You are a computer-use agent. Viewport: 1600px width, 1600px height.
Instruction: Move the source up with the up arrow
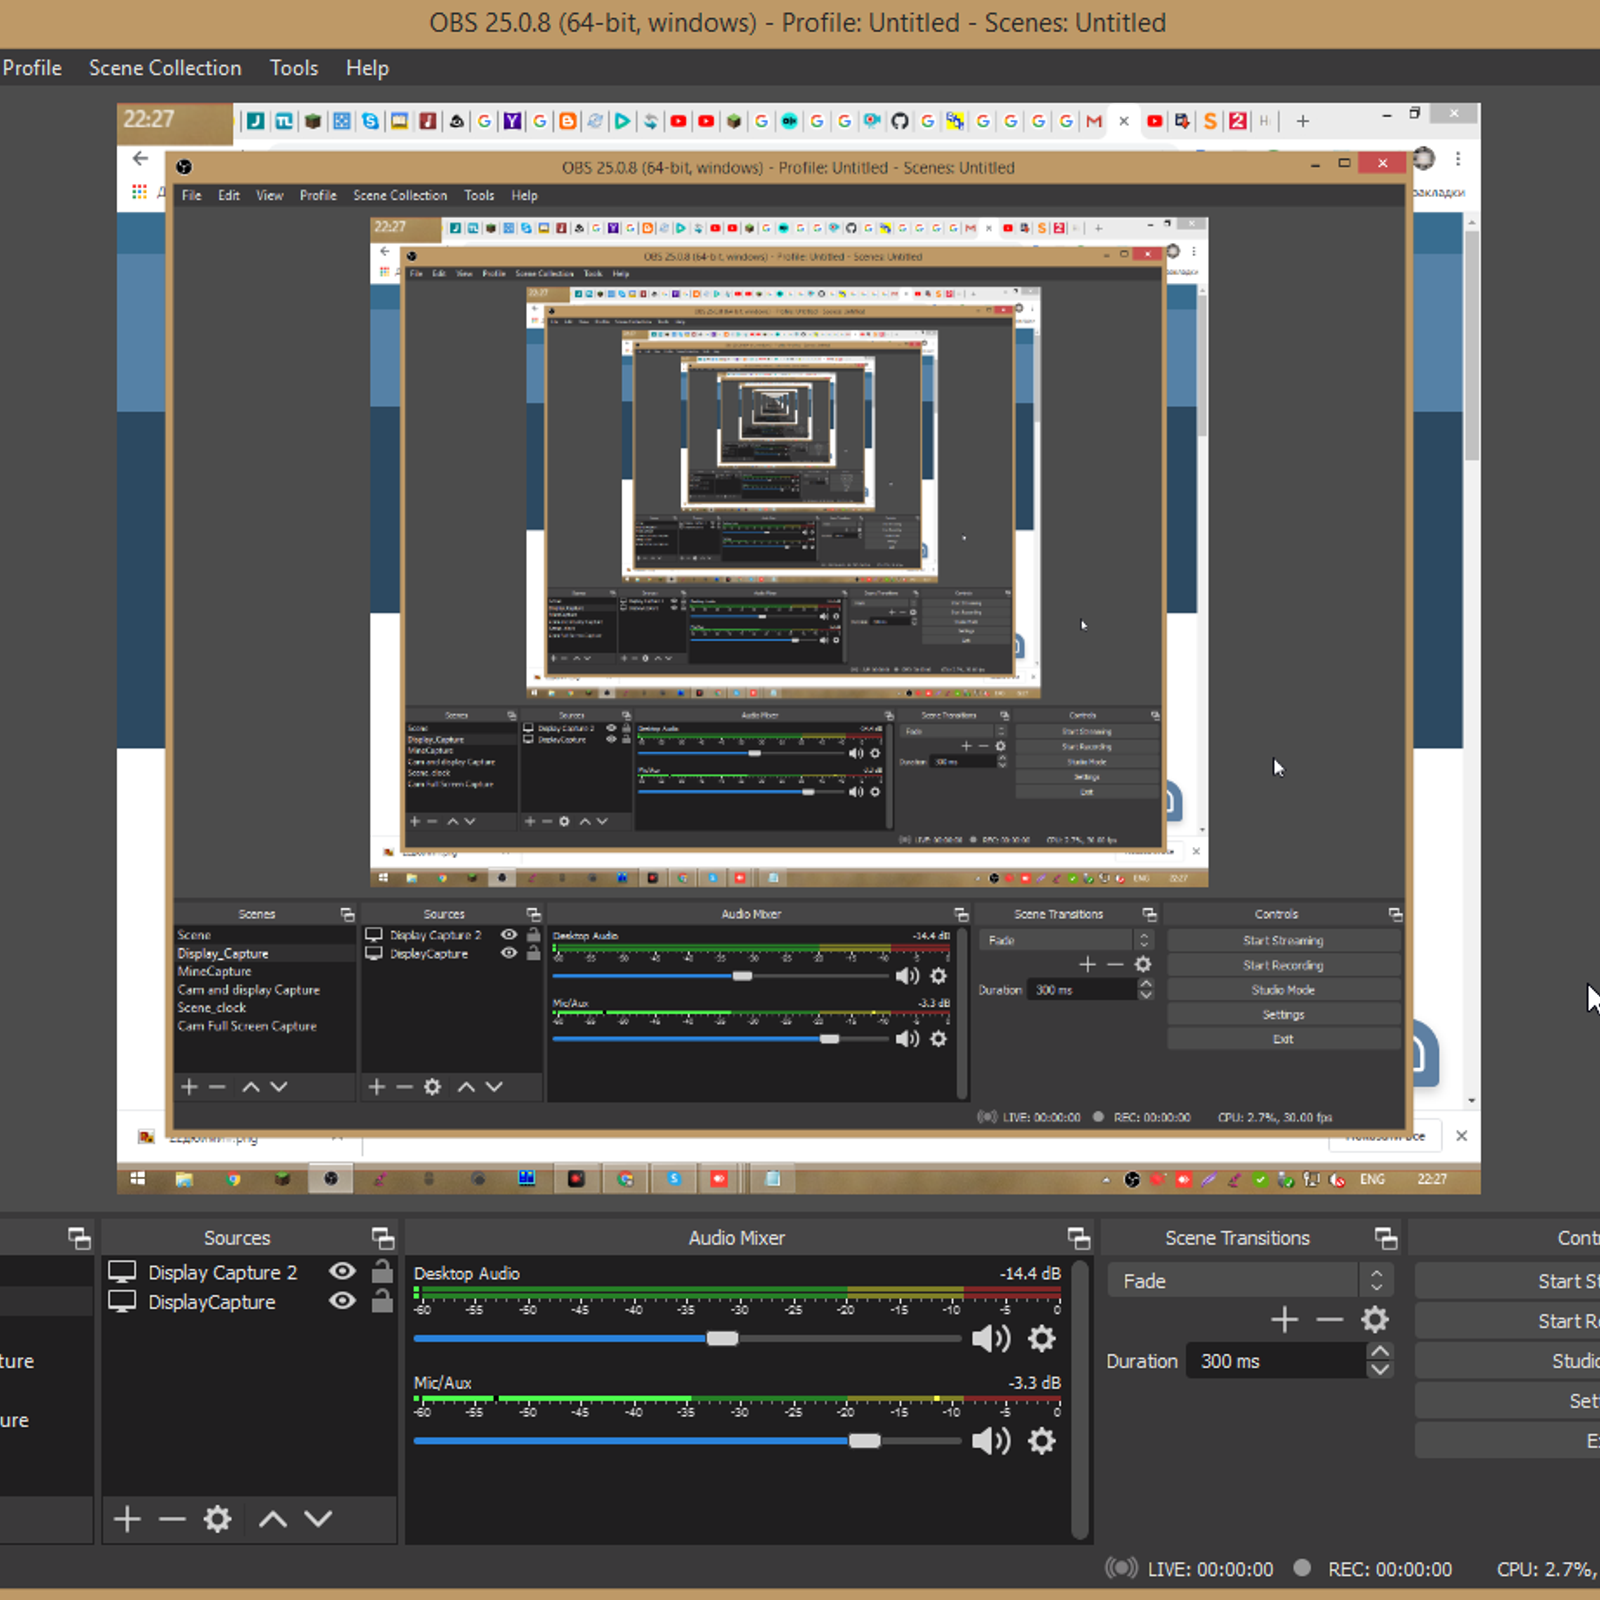pyautogui.click(x=273, y=1519)
